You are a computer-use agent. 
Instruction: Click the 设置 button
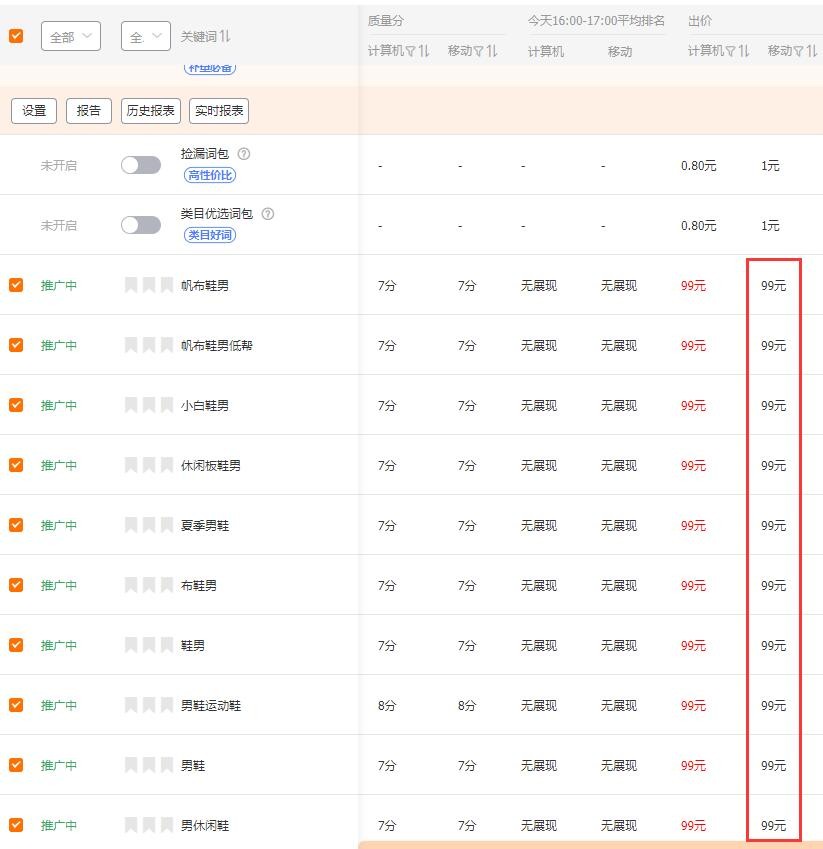(x=33, y=111)
